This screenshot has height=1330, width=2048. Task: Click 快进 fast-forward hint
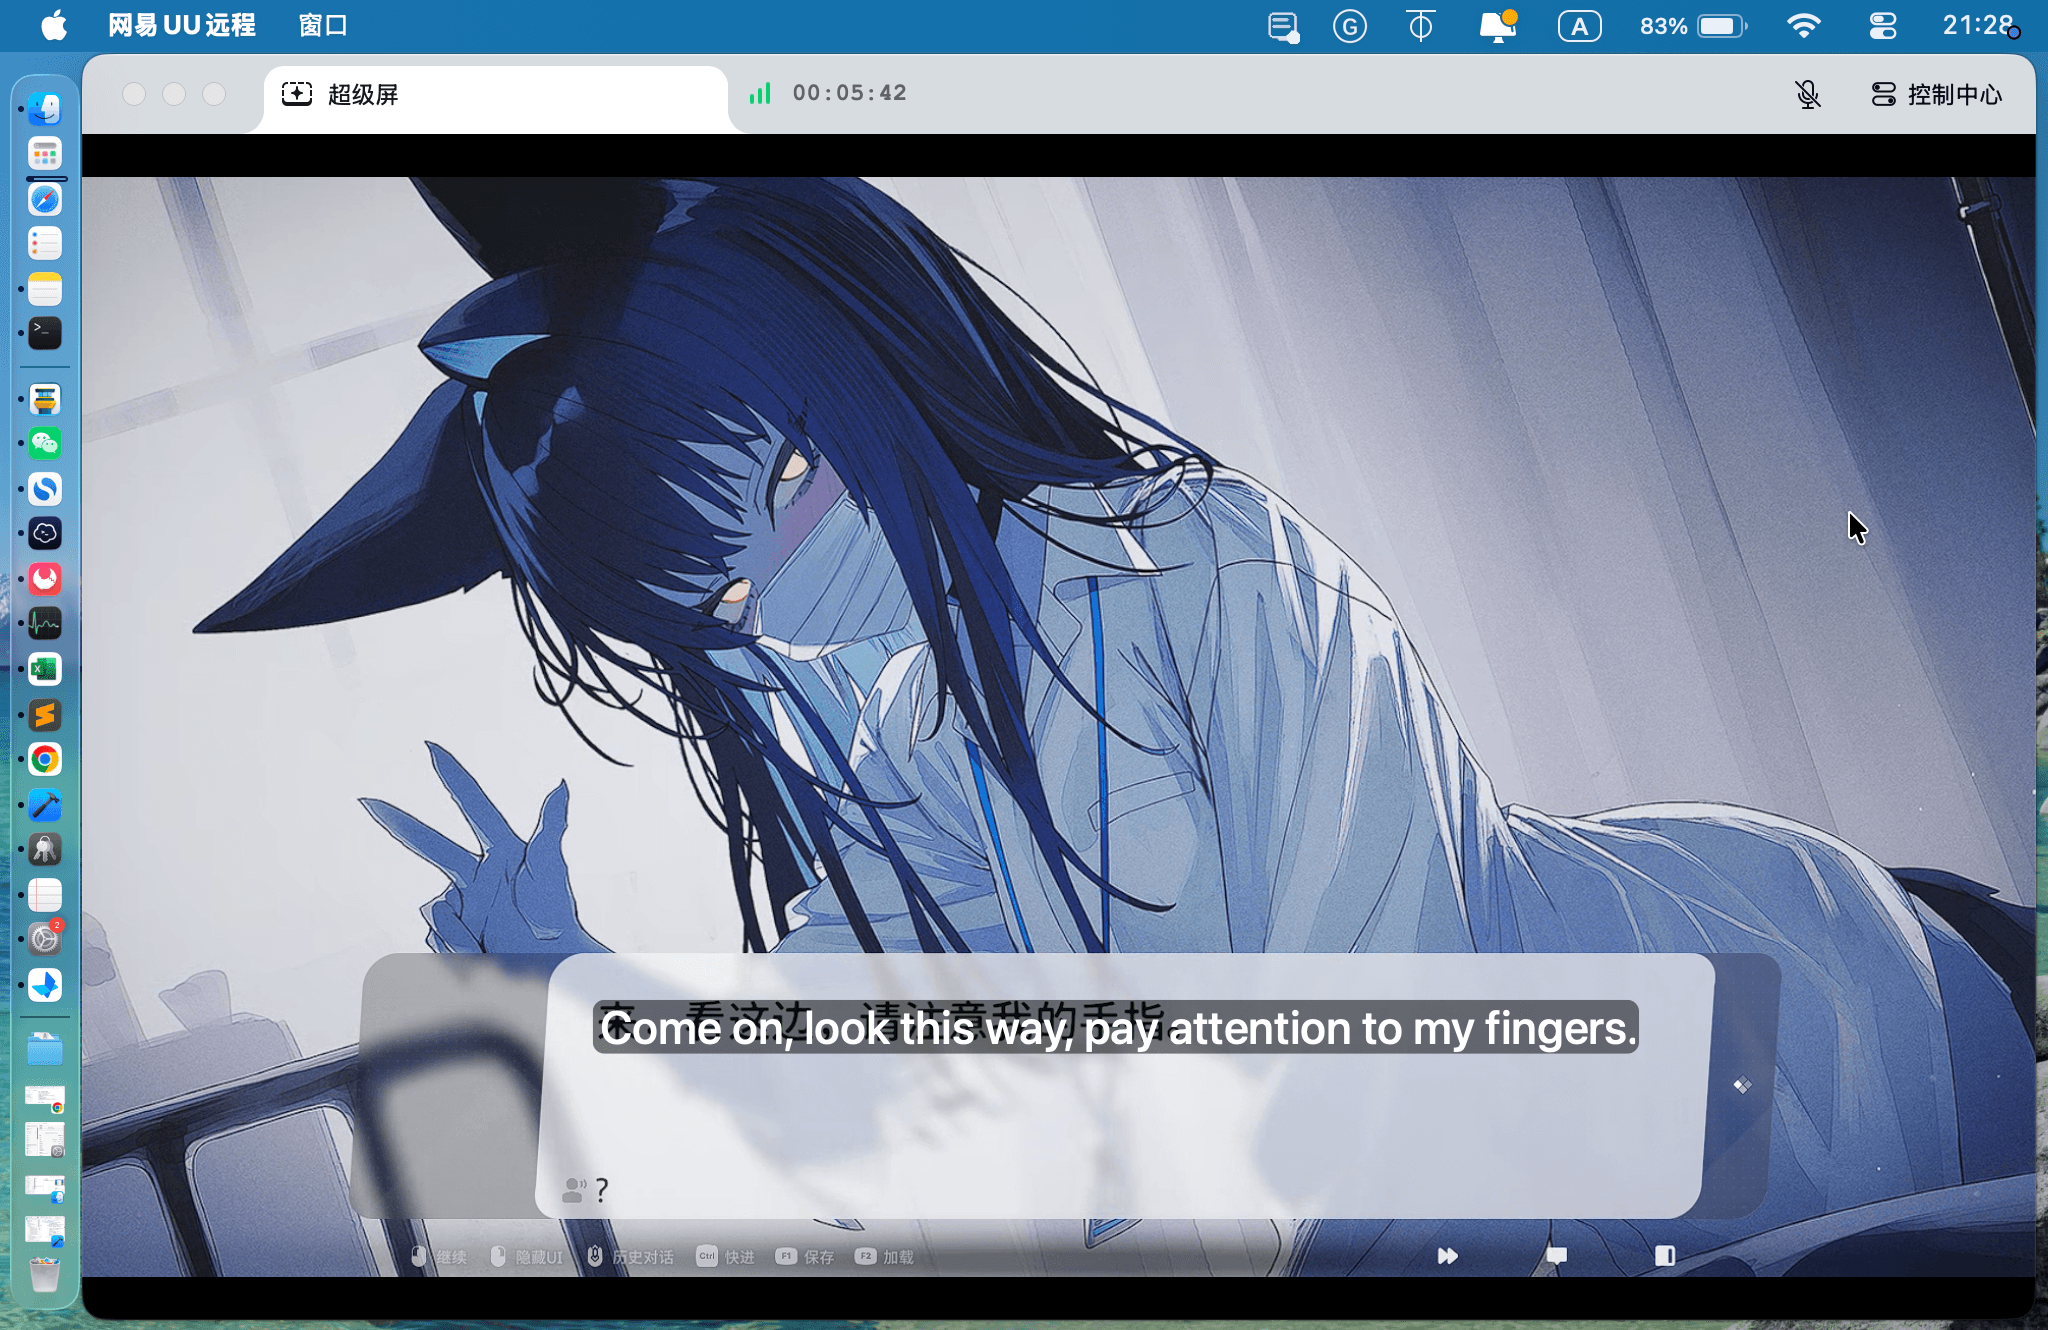726,1257
